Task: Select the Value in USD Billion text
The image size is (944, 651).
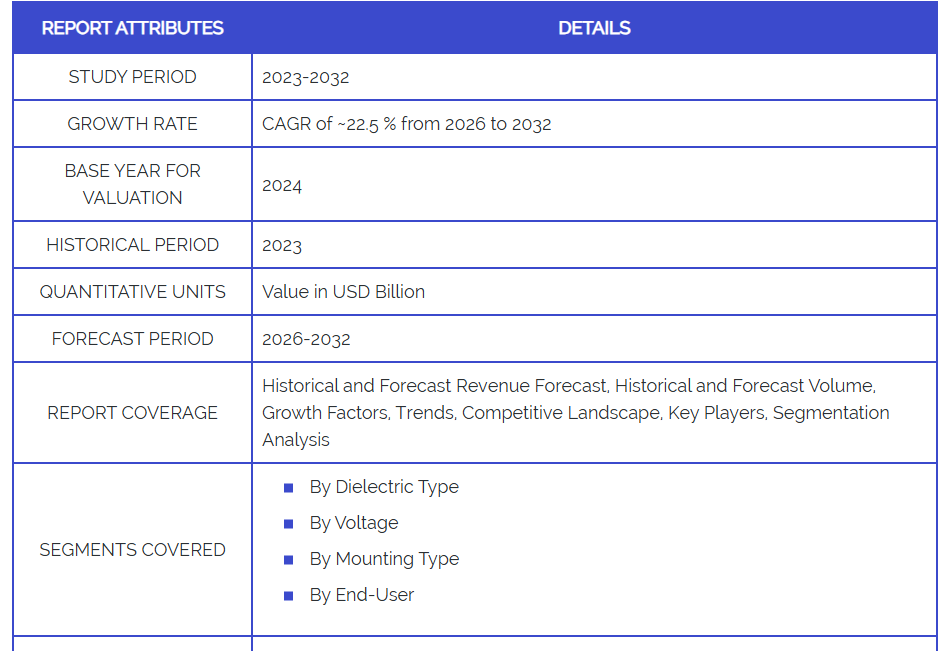Action: (x=343, y=292)
